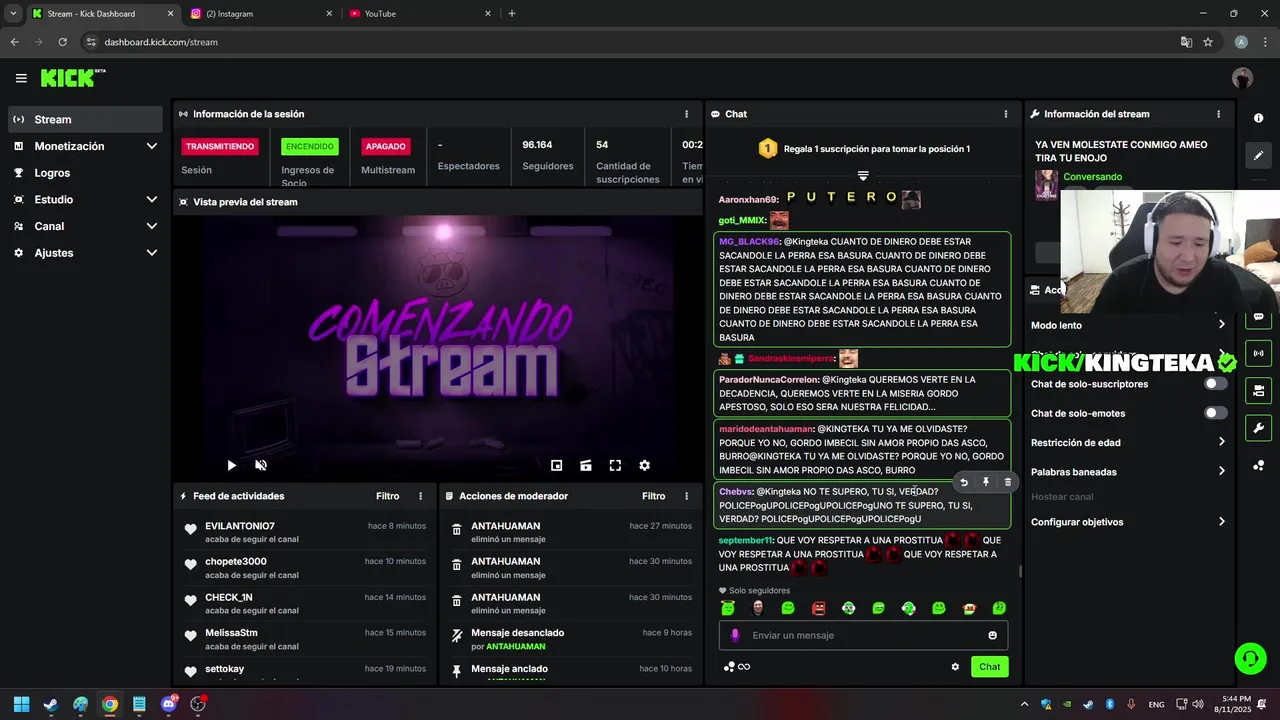Click the browser address bar URL
Screen dimensions: 1280x720
coord(161,42)
